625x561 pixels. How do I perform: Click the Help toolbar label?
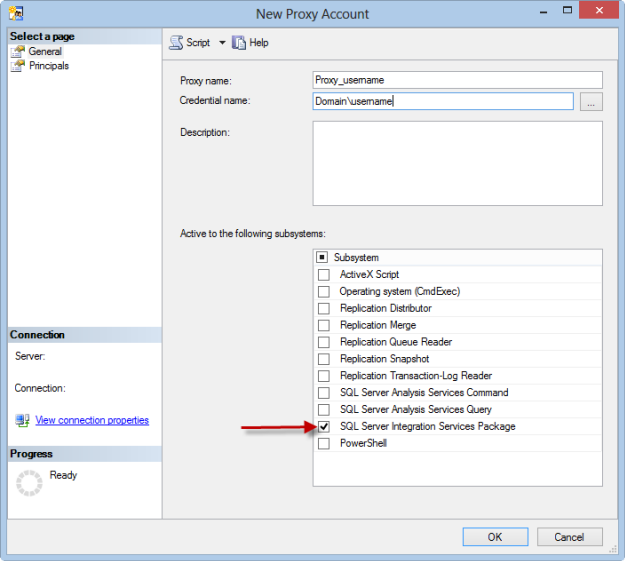tap(259, 43)
